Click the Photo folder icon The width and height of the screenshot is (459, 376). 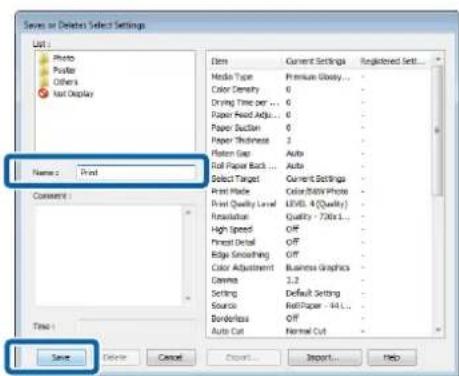coord(44,58)
